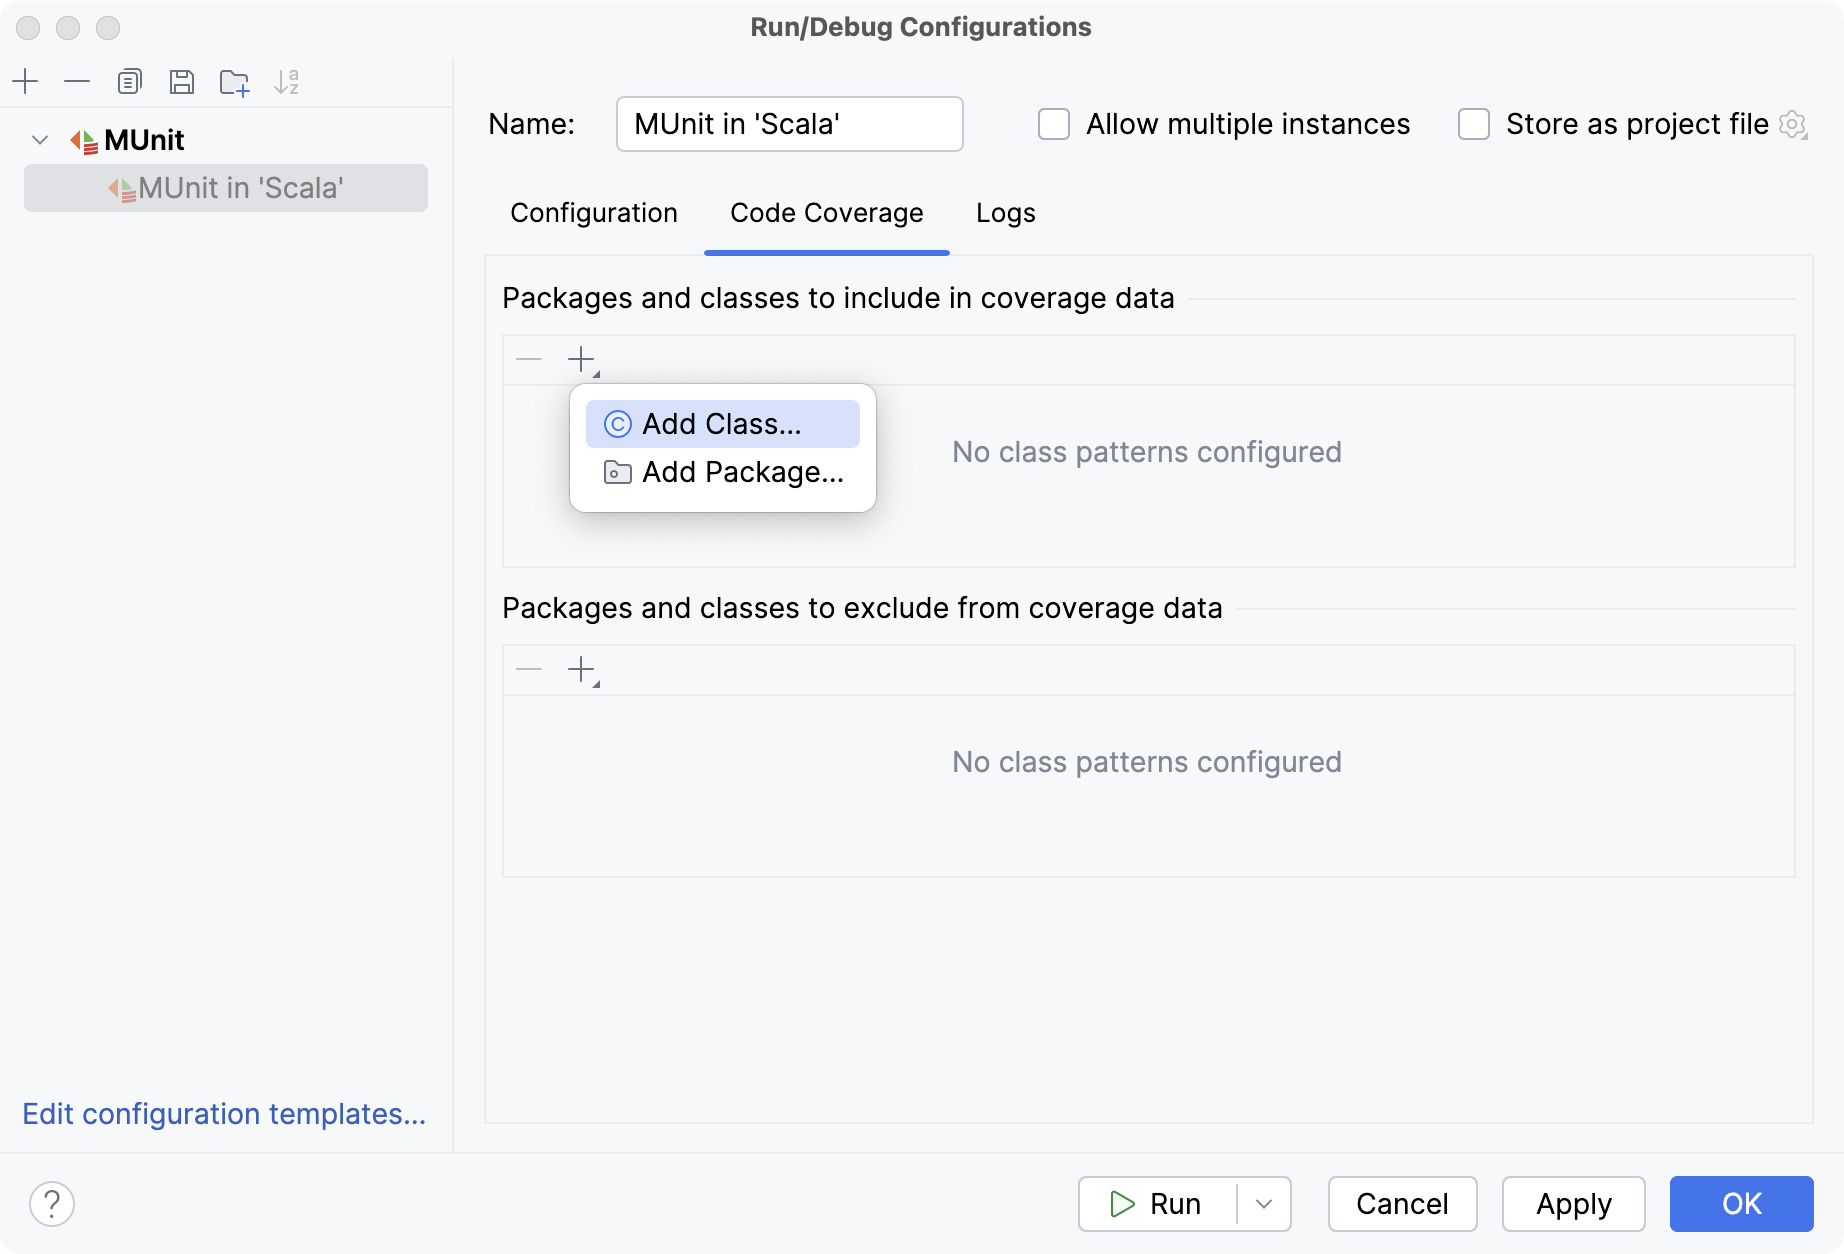Screen dimensions: 1844x1254
Task: Enable Allow multiple instances
Action: (x=1054, y=124)
